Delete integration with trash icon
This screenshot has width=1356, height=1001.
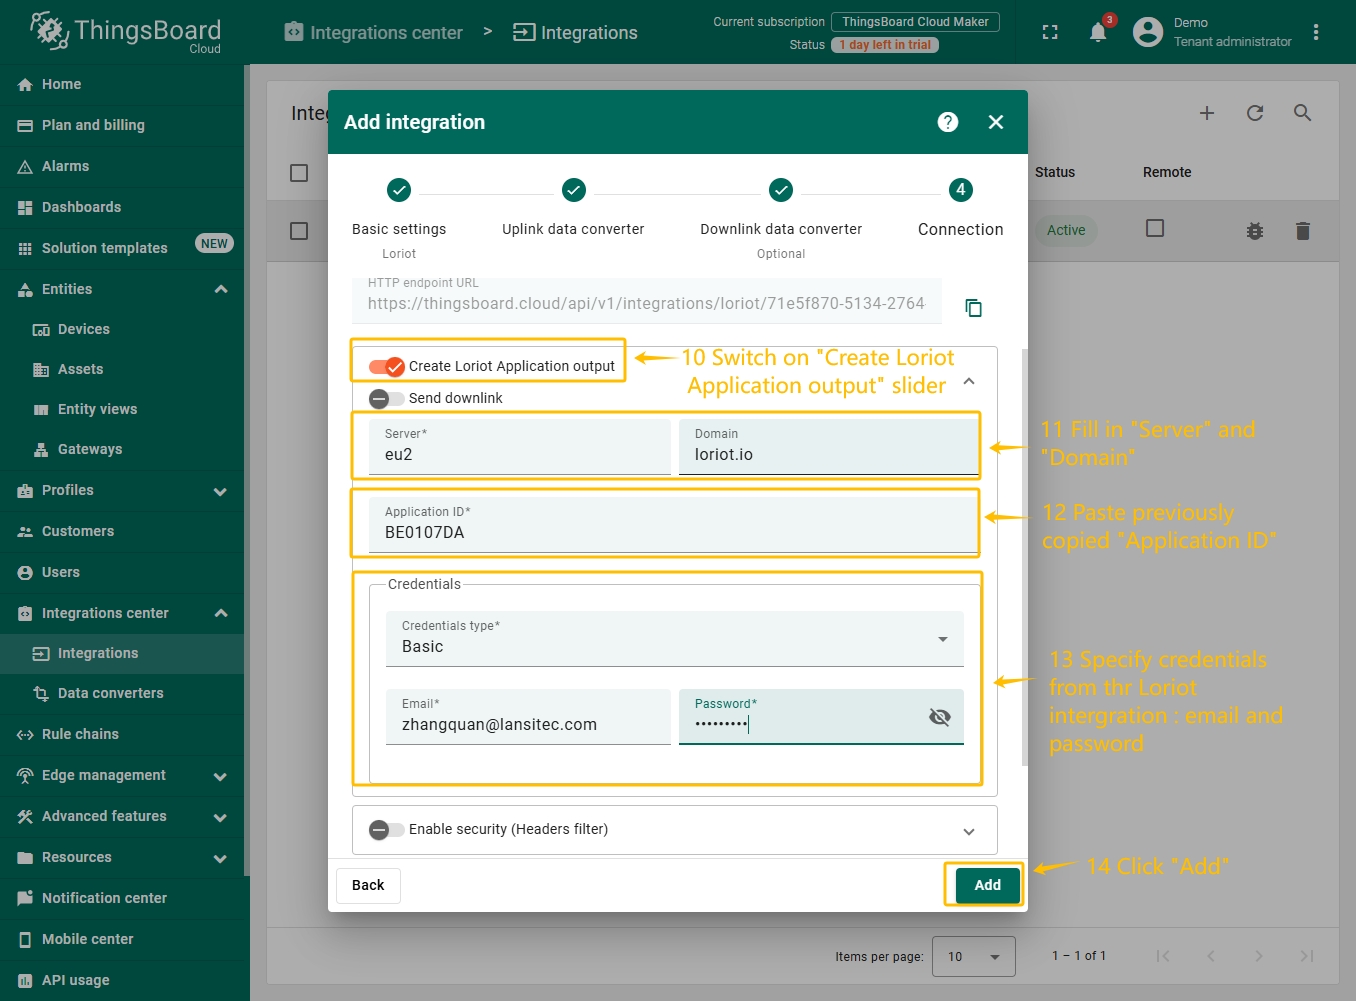1302,231
